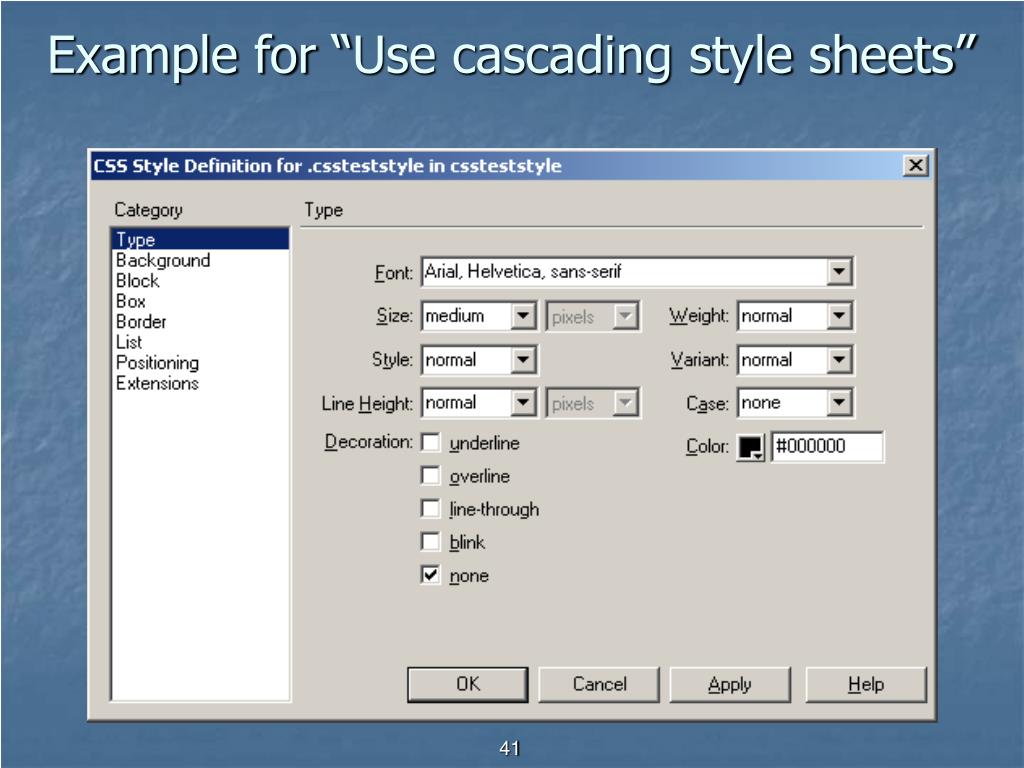Enable the underline decoration checkbox

[x=430, y=442]
